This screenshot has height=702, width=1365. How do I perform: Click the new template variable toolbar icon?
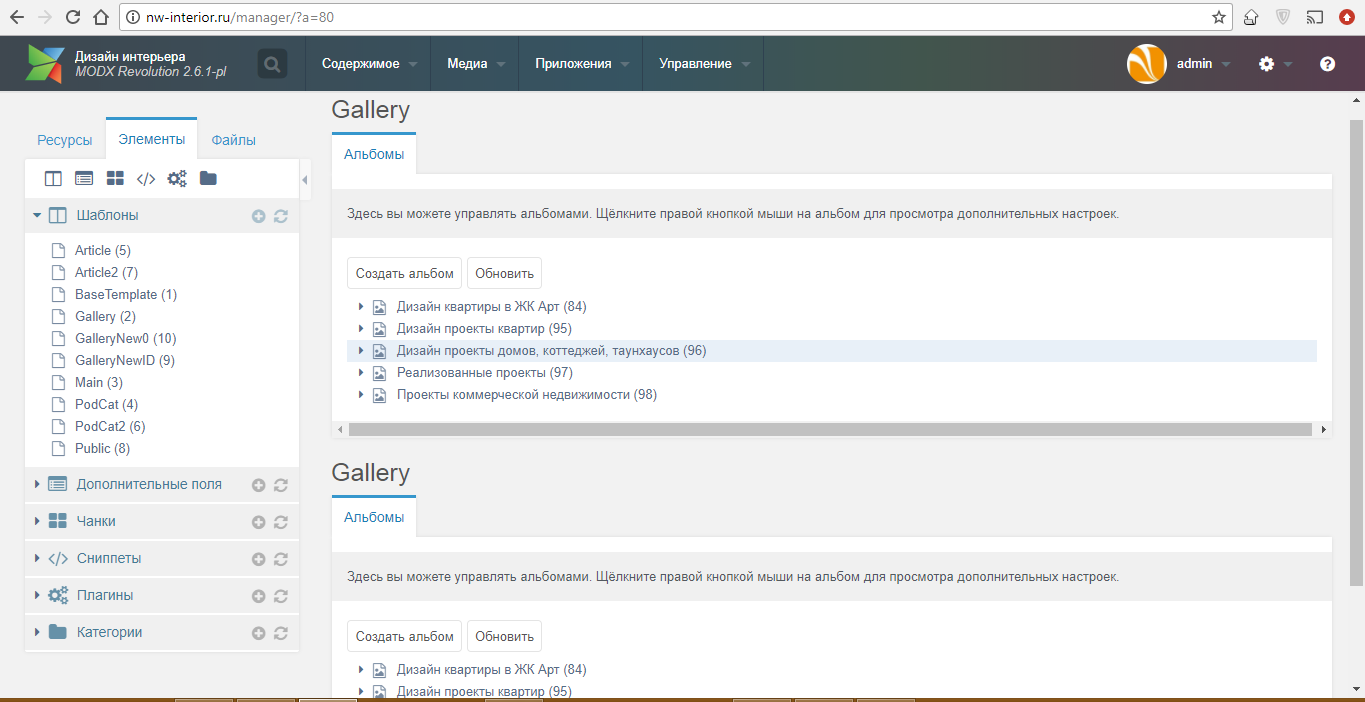pyautogui.click(x=84, y=179)
